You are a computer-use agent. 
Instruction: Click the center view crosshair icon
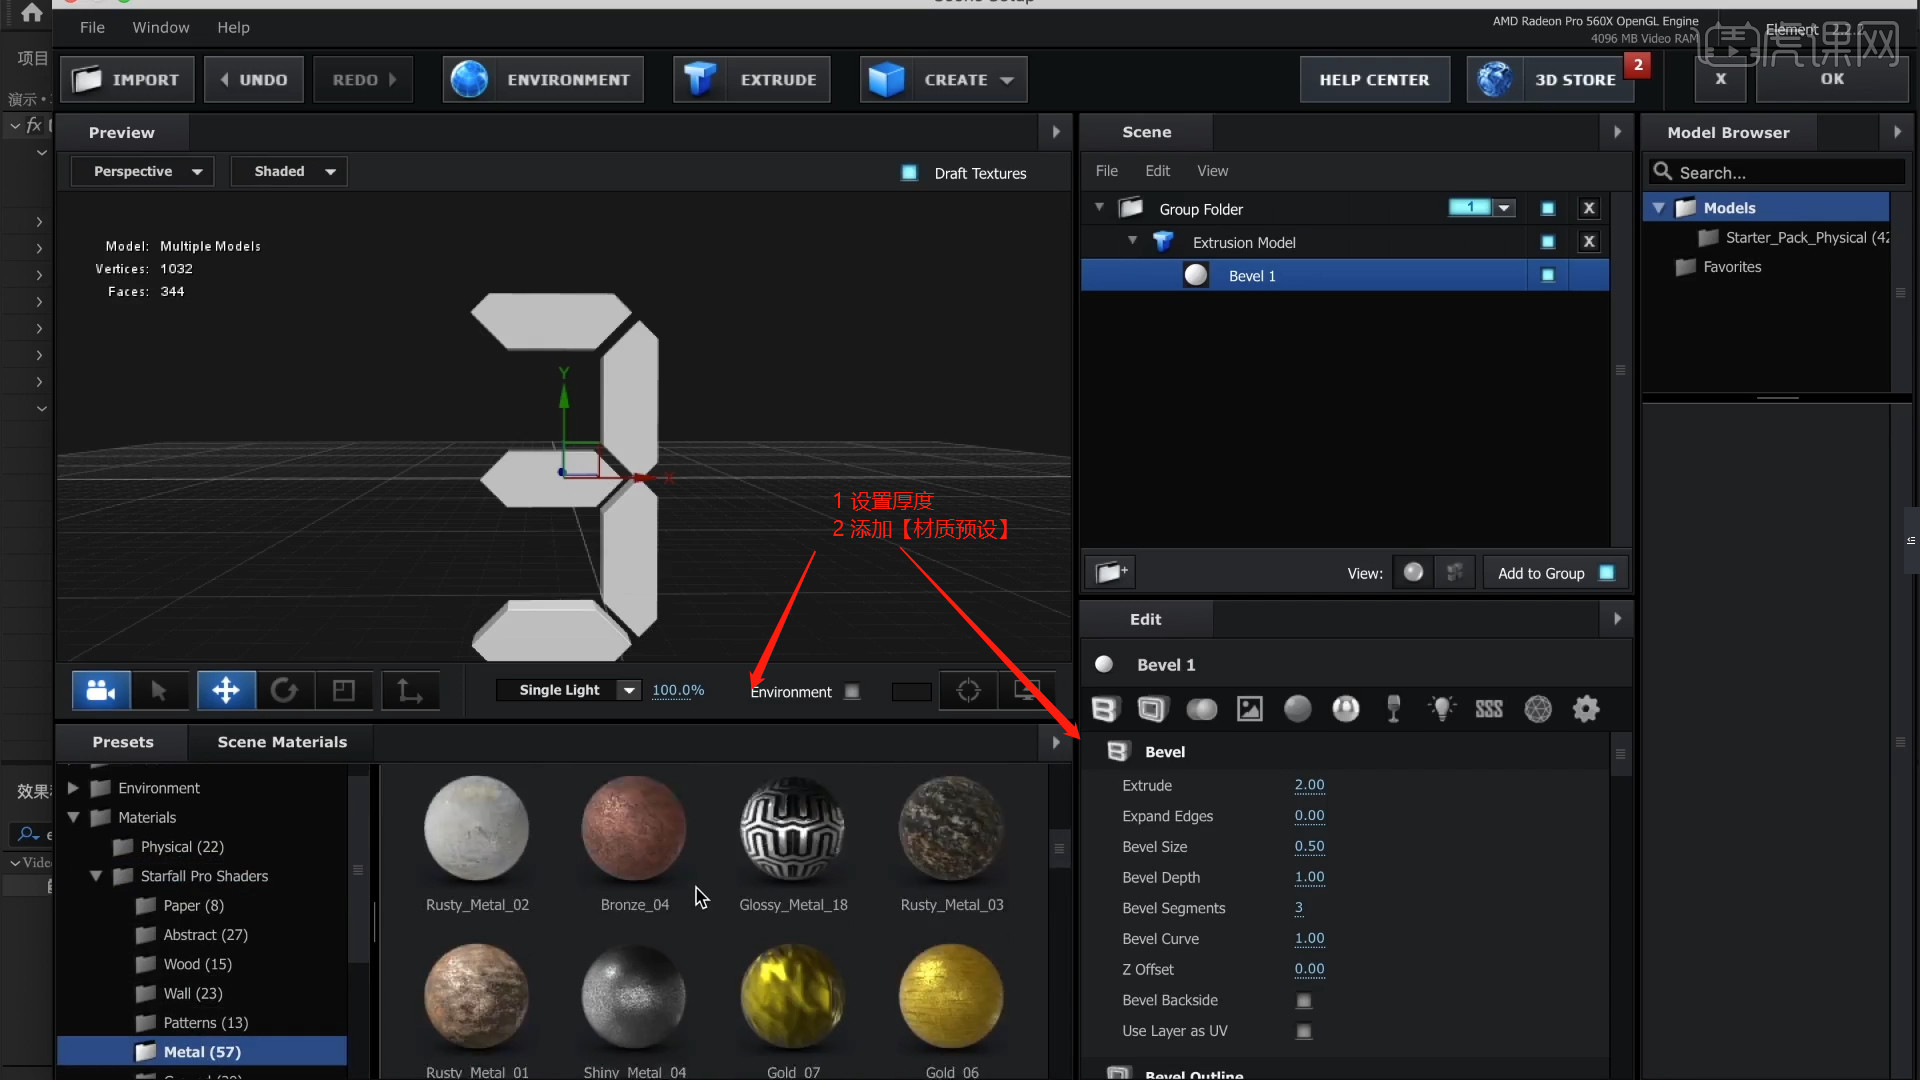pyautogui.click(x=968, y=691)
